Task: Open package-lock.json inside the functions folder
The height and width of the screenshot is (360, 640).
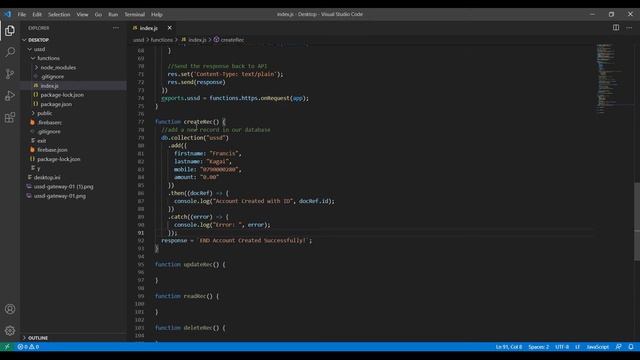Action: click(x=62, y=95)
